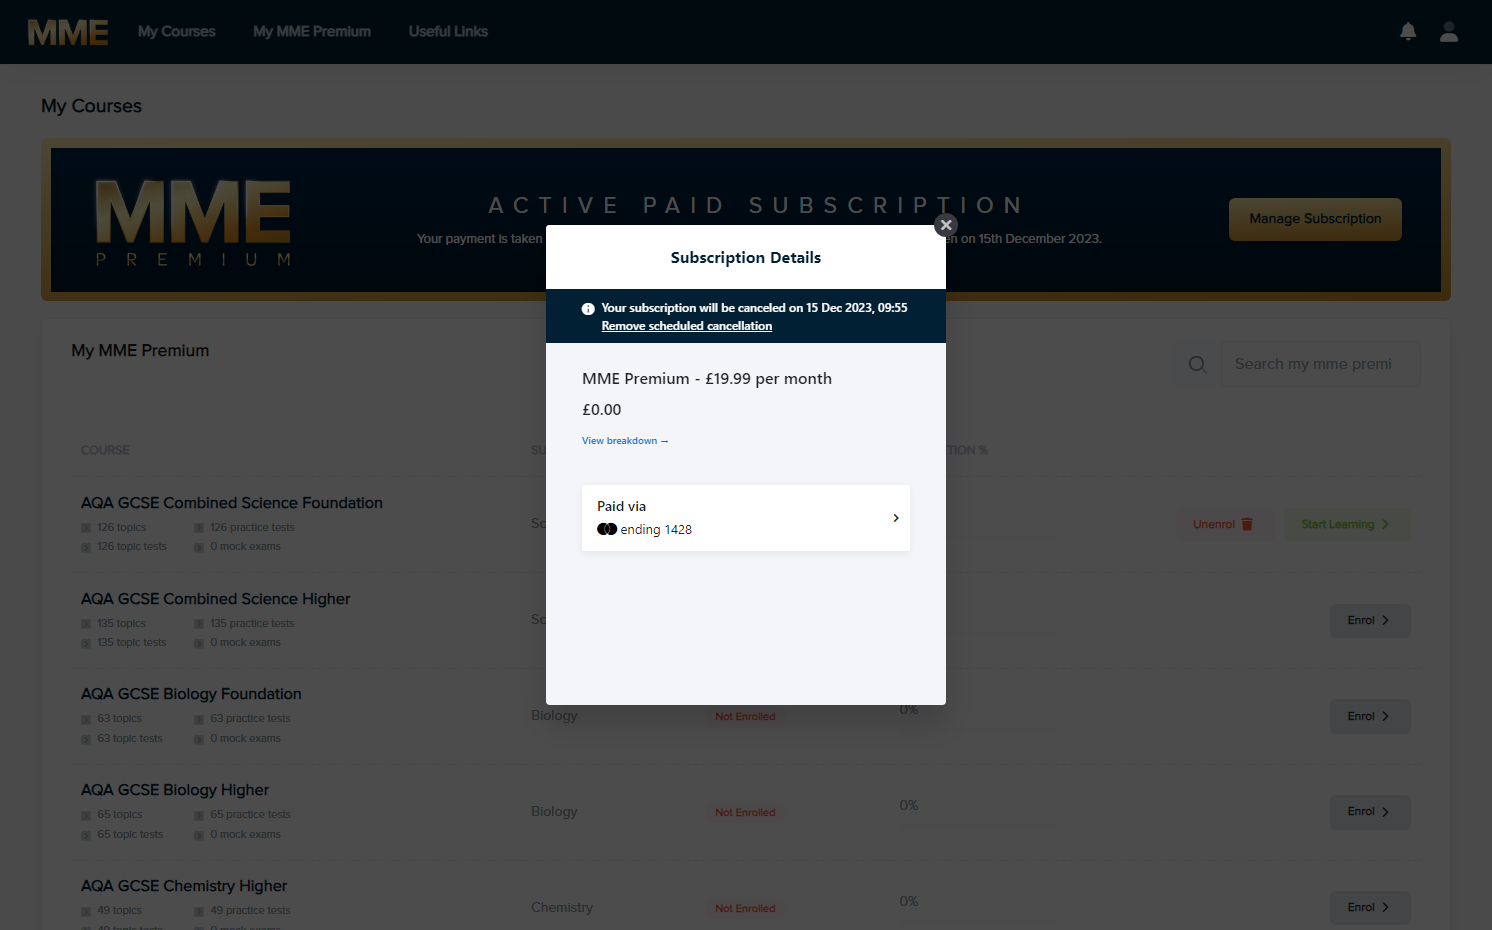Open AQA GCSE Biology Foundation course

pos(191,694)
